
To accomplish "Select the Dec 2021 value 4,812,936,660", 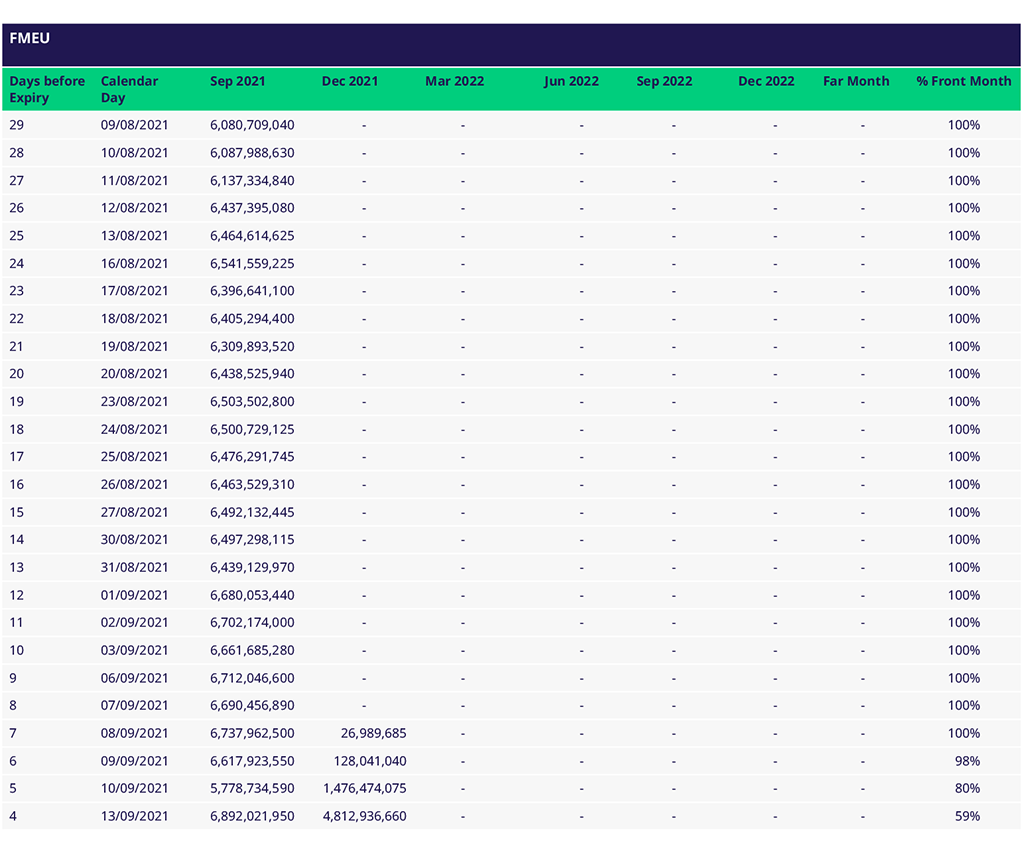I will click(364, 816).
